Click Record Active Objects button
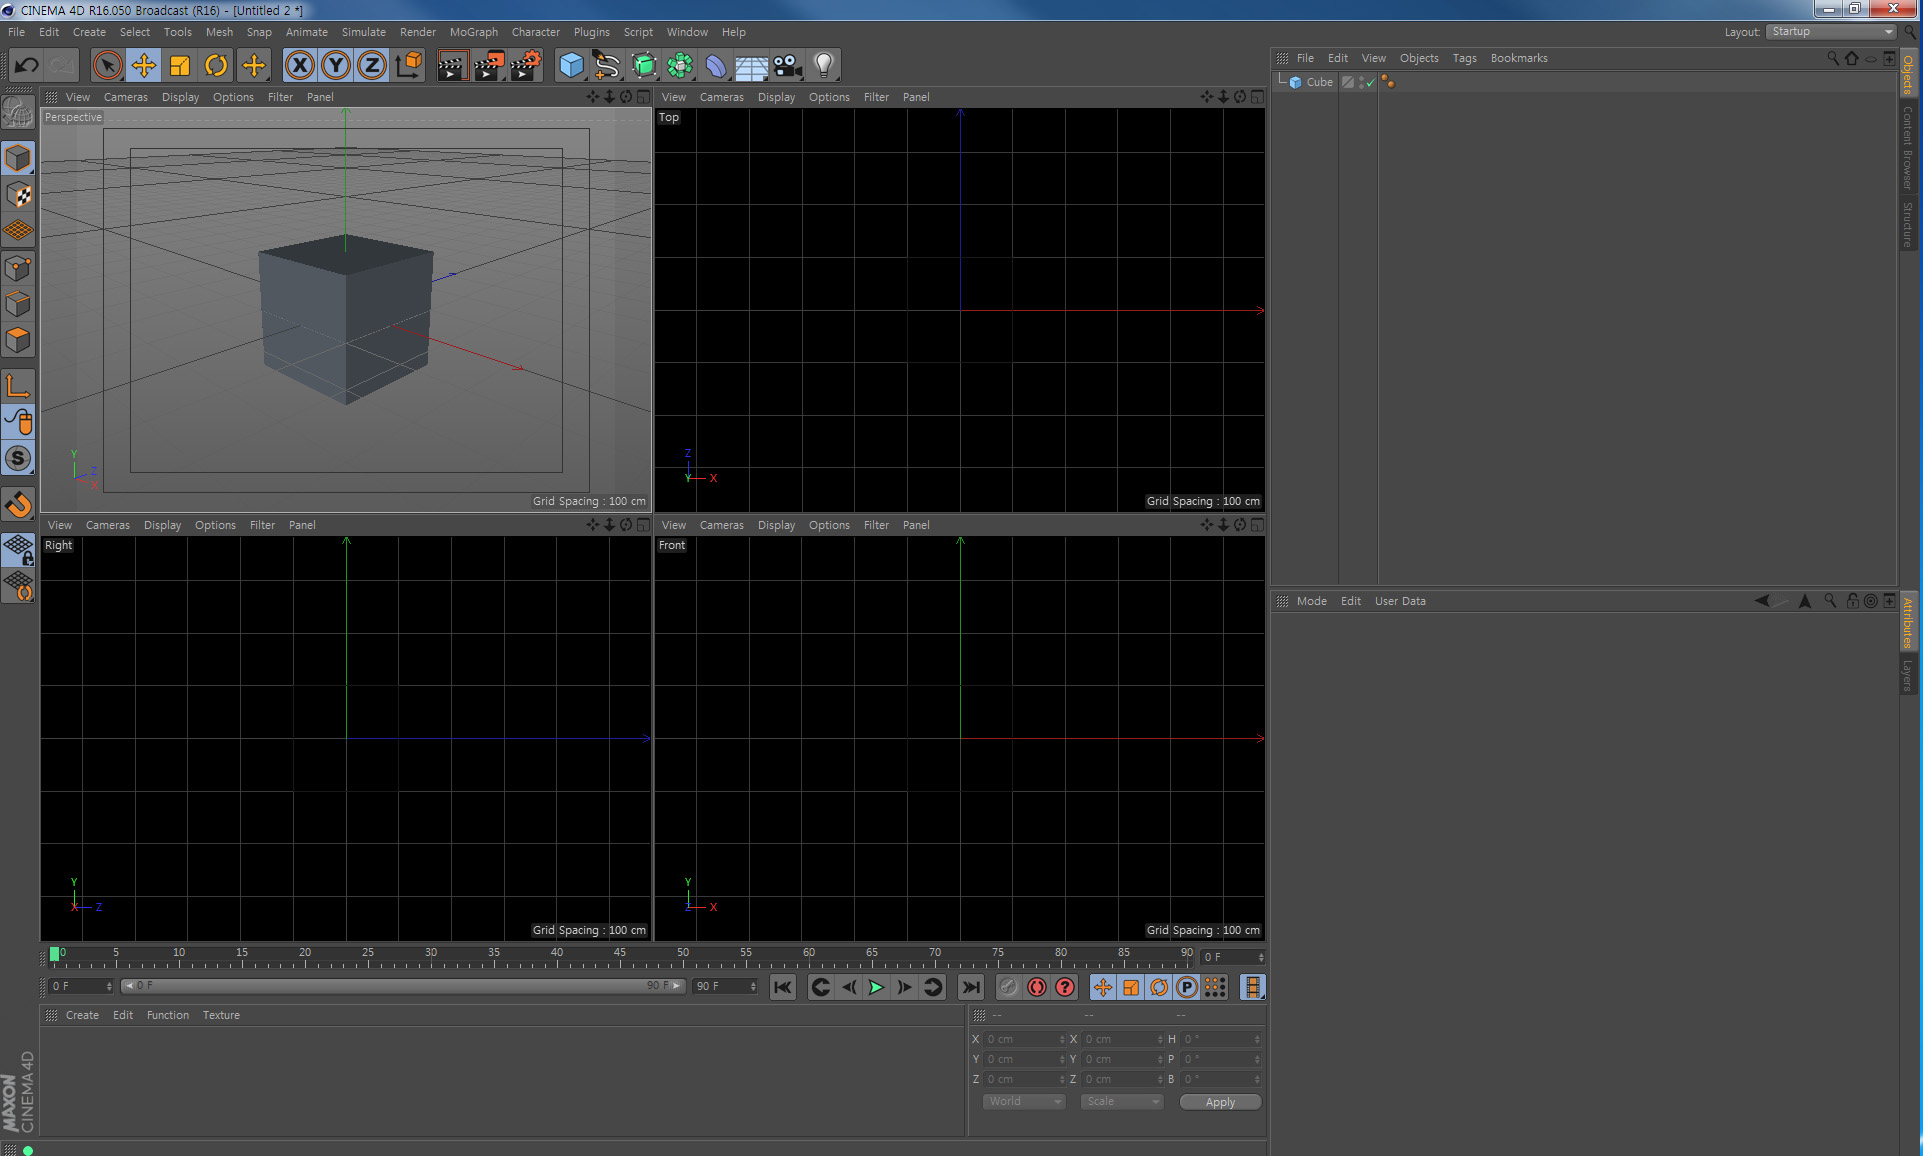Image resolution: width=1923 pixels, height=1156 pixels. coord(1009,988)
